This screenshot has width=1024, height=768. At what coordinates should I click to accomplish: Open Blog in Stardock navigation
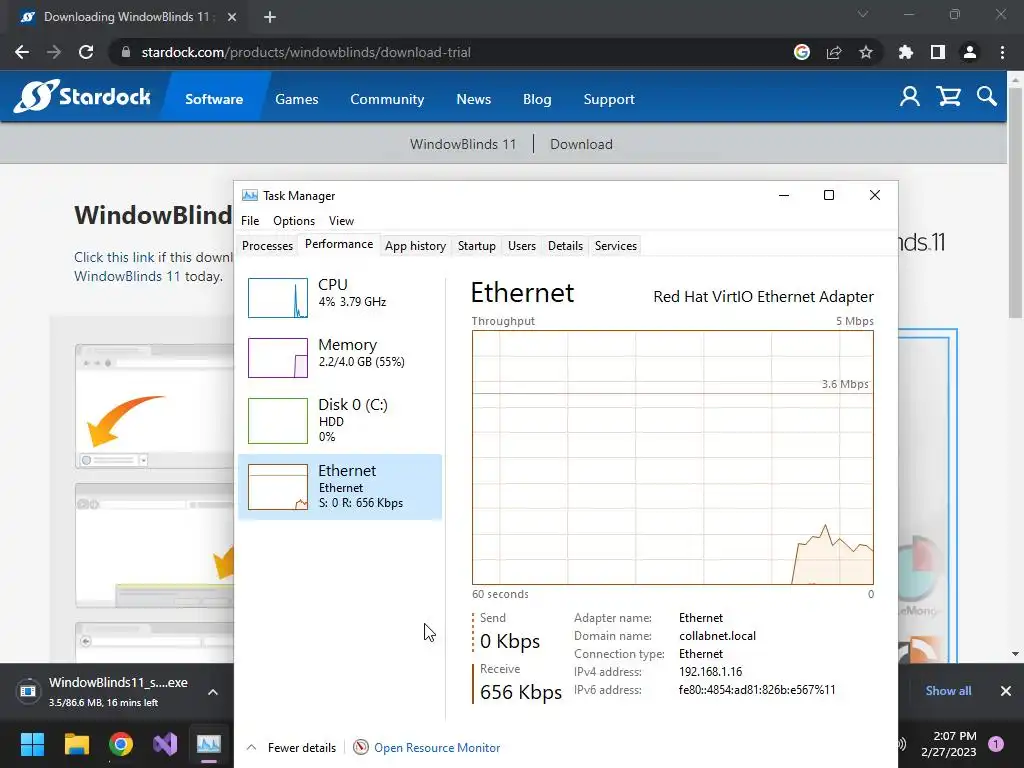pyautogui.click(x=537, y=99)
